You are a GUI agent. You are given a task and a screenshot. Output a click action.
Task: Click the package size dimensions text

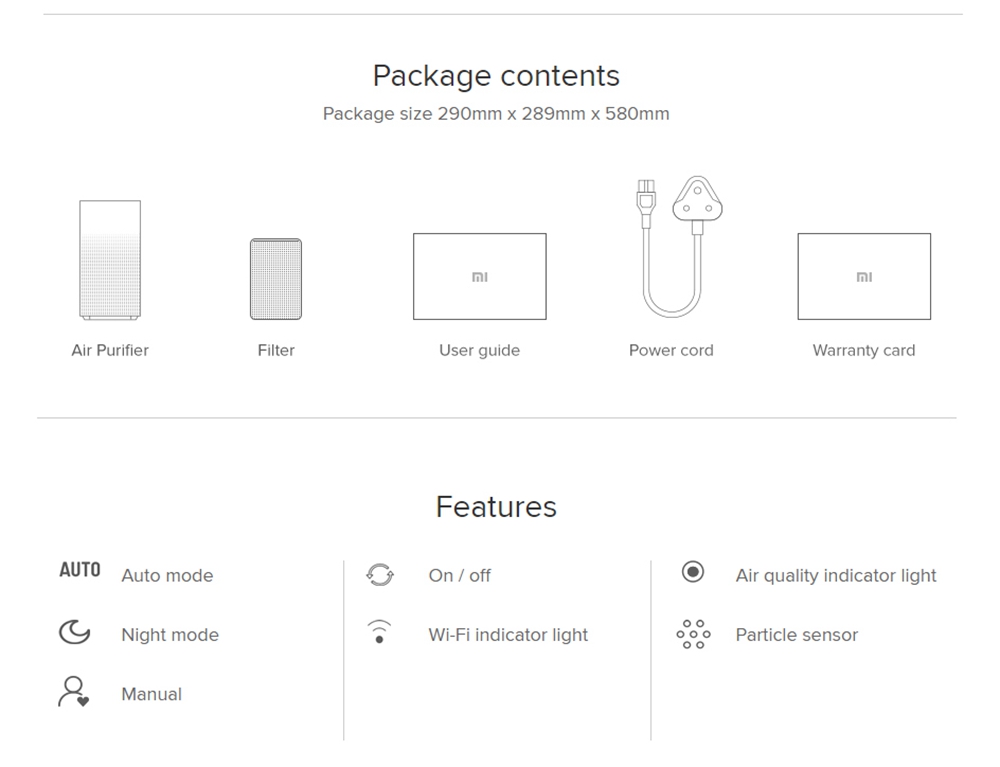click(496, 114)
